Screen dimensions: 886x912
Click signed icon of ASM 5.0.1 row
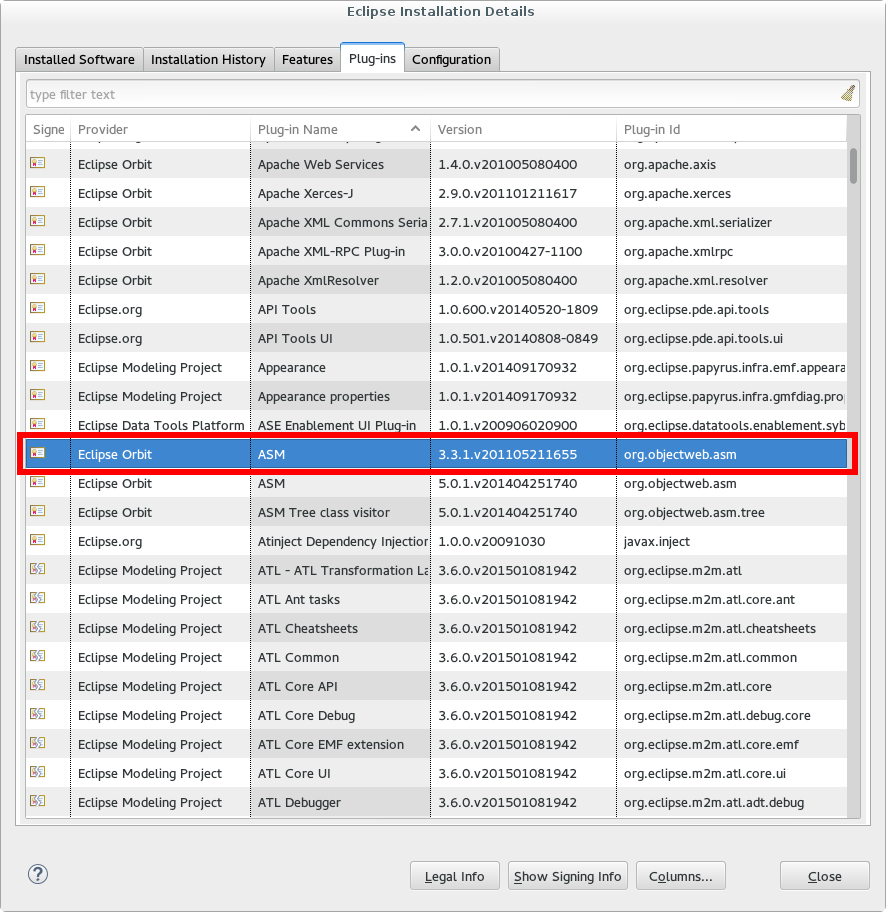pos(38,482)
